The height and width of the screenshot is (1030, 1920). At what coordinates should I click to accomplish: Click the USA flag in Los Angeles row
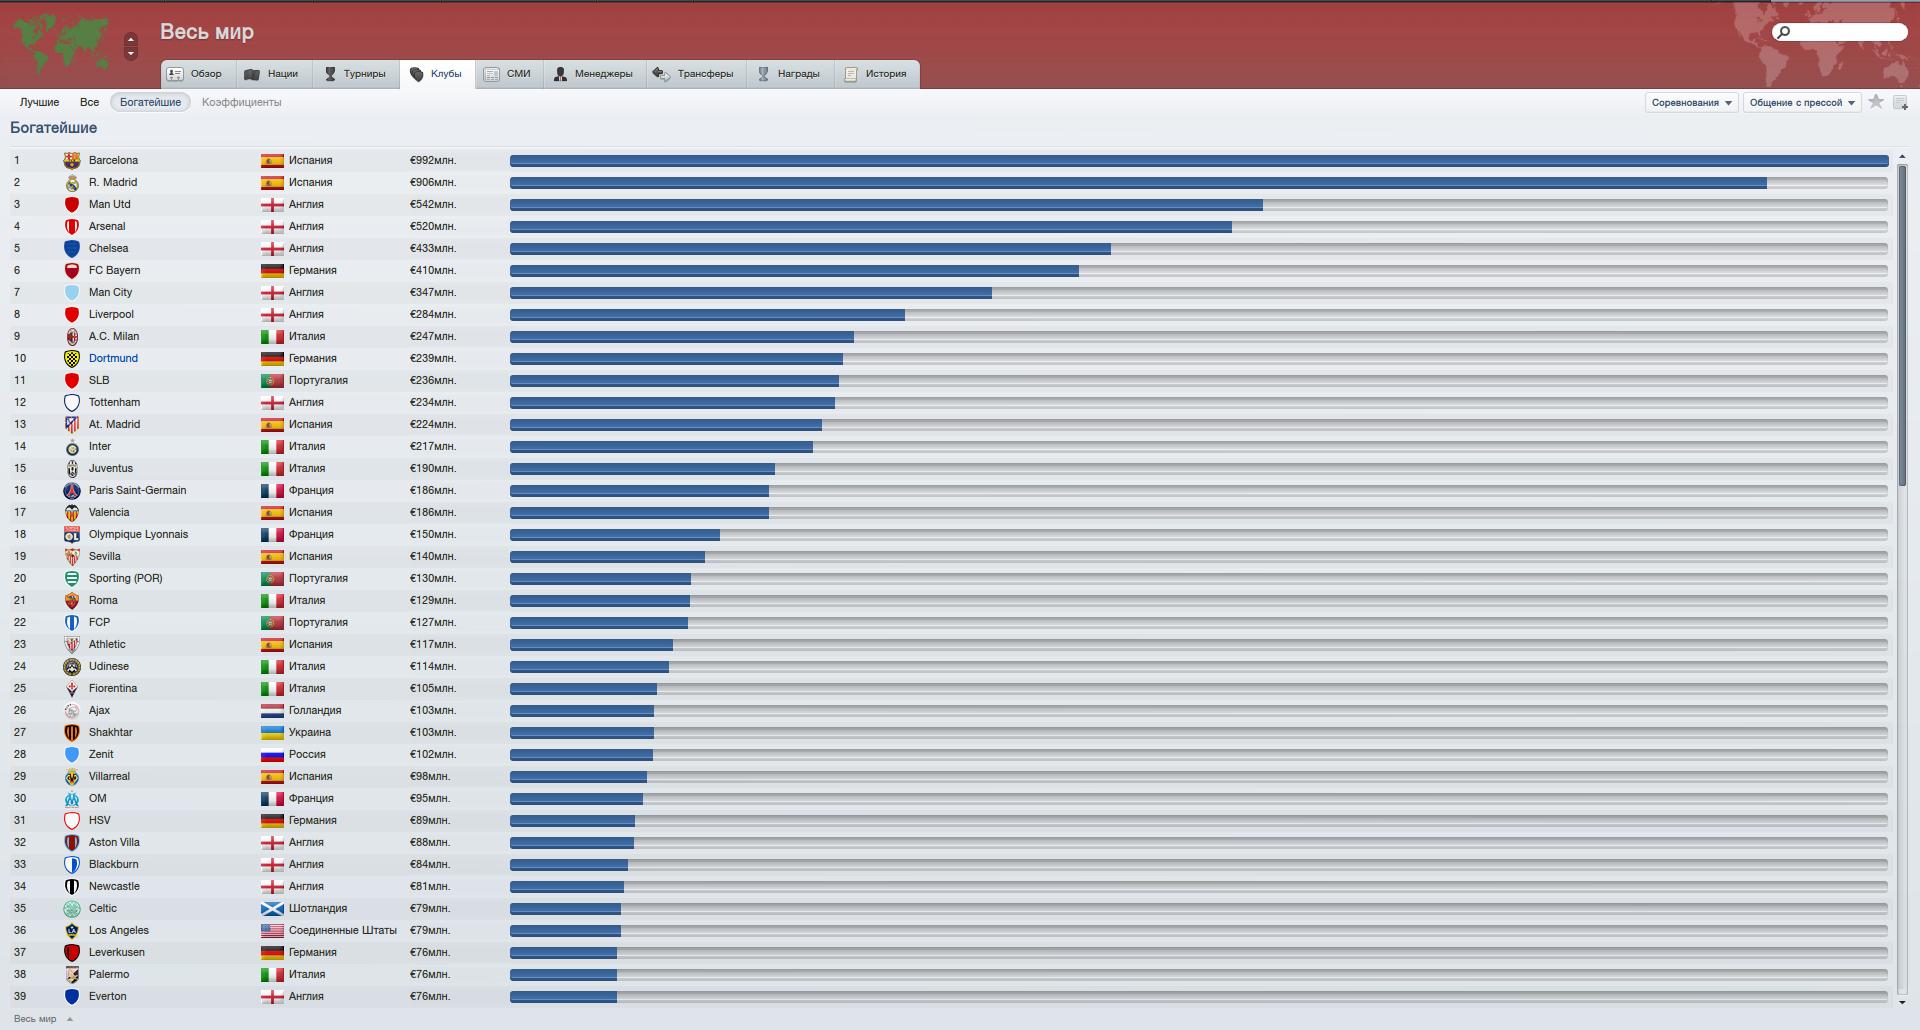pos(272,930)
